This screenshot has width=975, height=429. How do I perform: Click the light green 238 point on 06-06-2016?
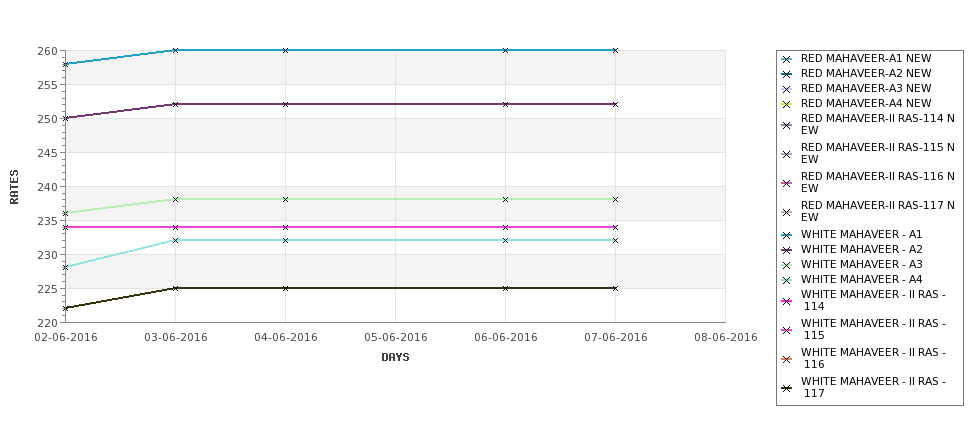(506, 199)
